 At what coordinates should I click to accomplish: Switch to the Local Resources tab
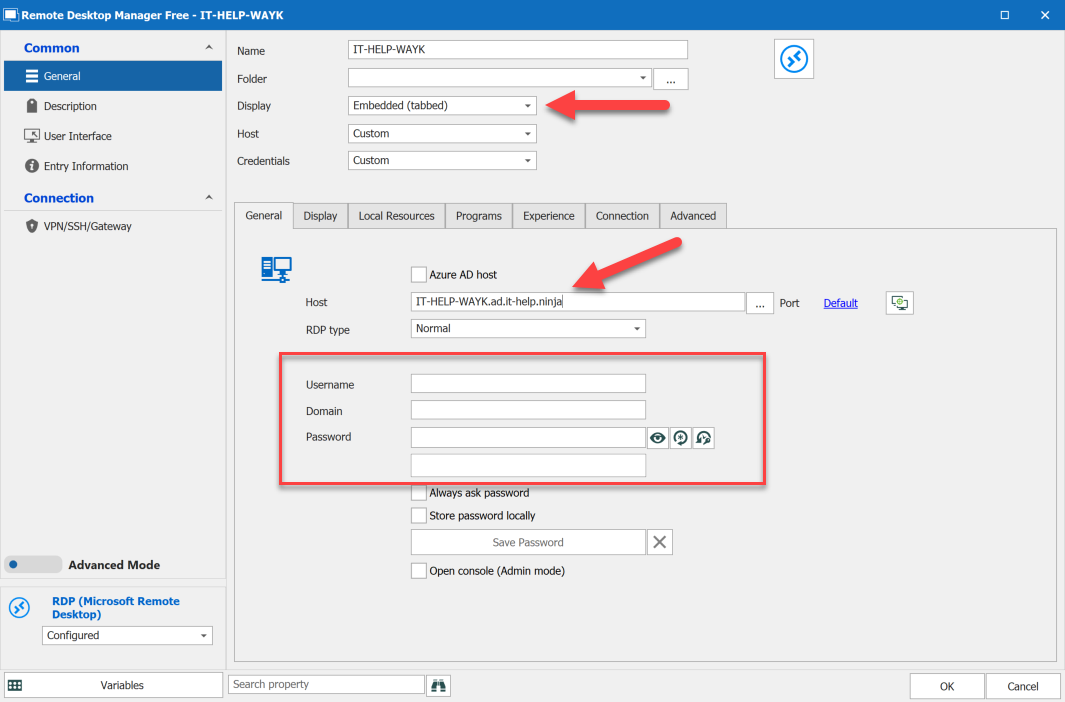coord(396,216)
